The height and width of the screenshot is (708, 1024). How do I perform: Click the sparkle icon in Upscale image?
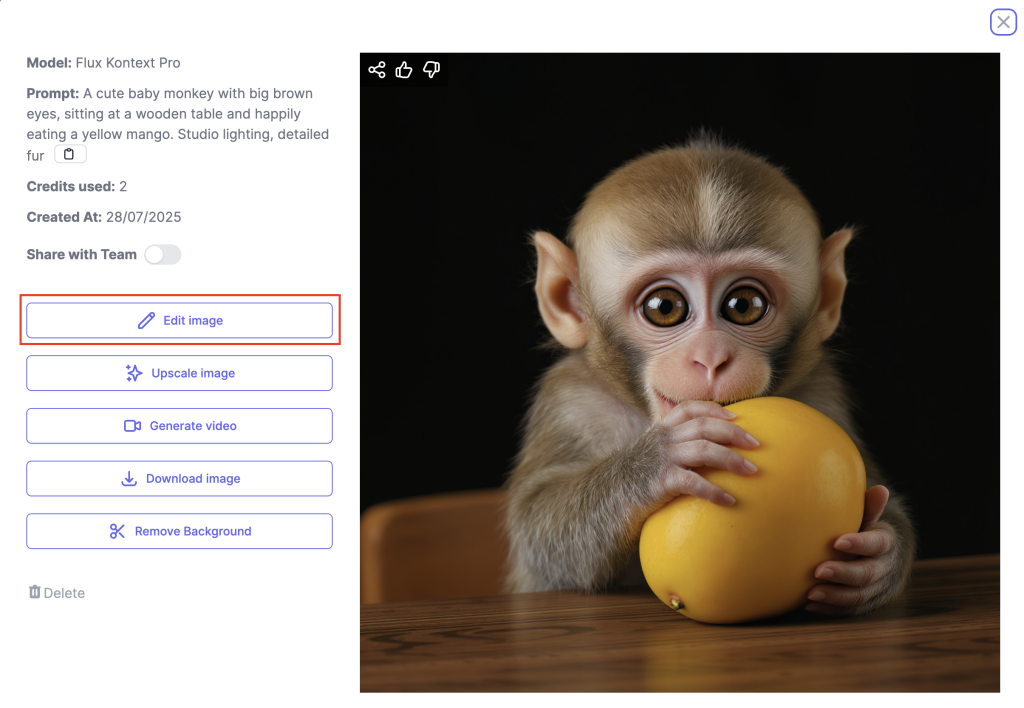(134, 373)
